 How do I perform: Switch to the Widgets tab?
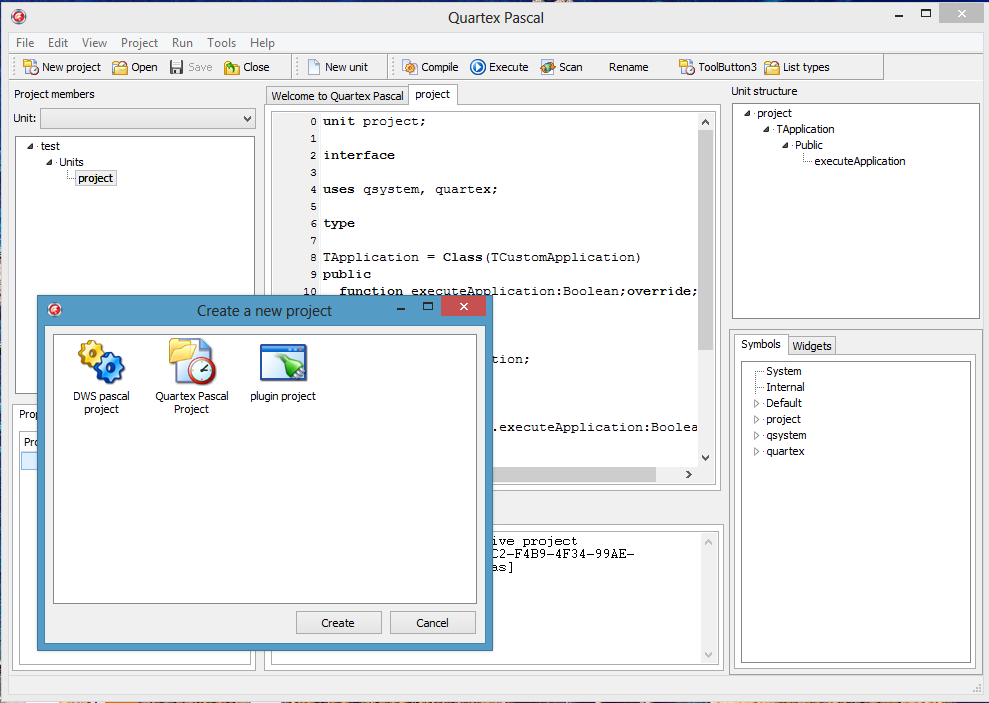pos(811,345)
